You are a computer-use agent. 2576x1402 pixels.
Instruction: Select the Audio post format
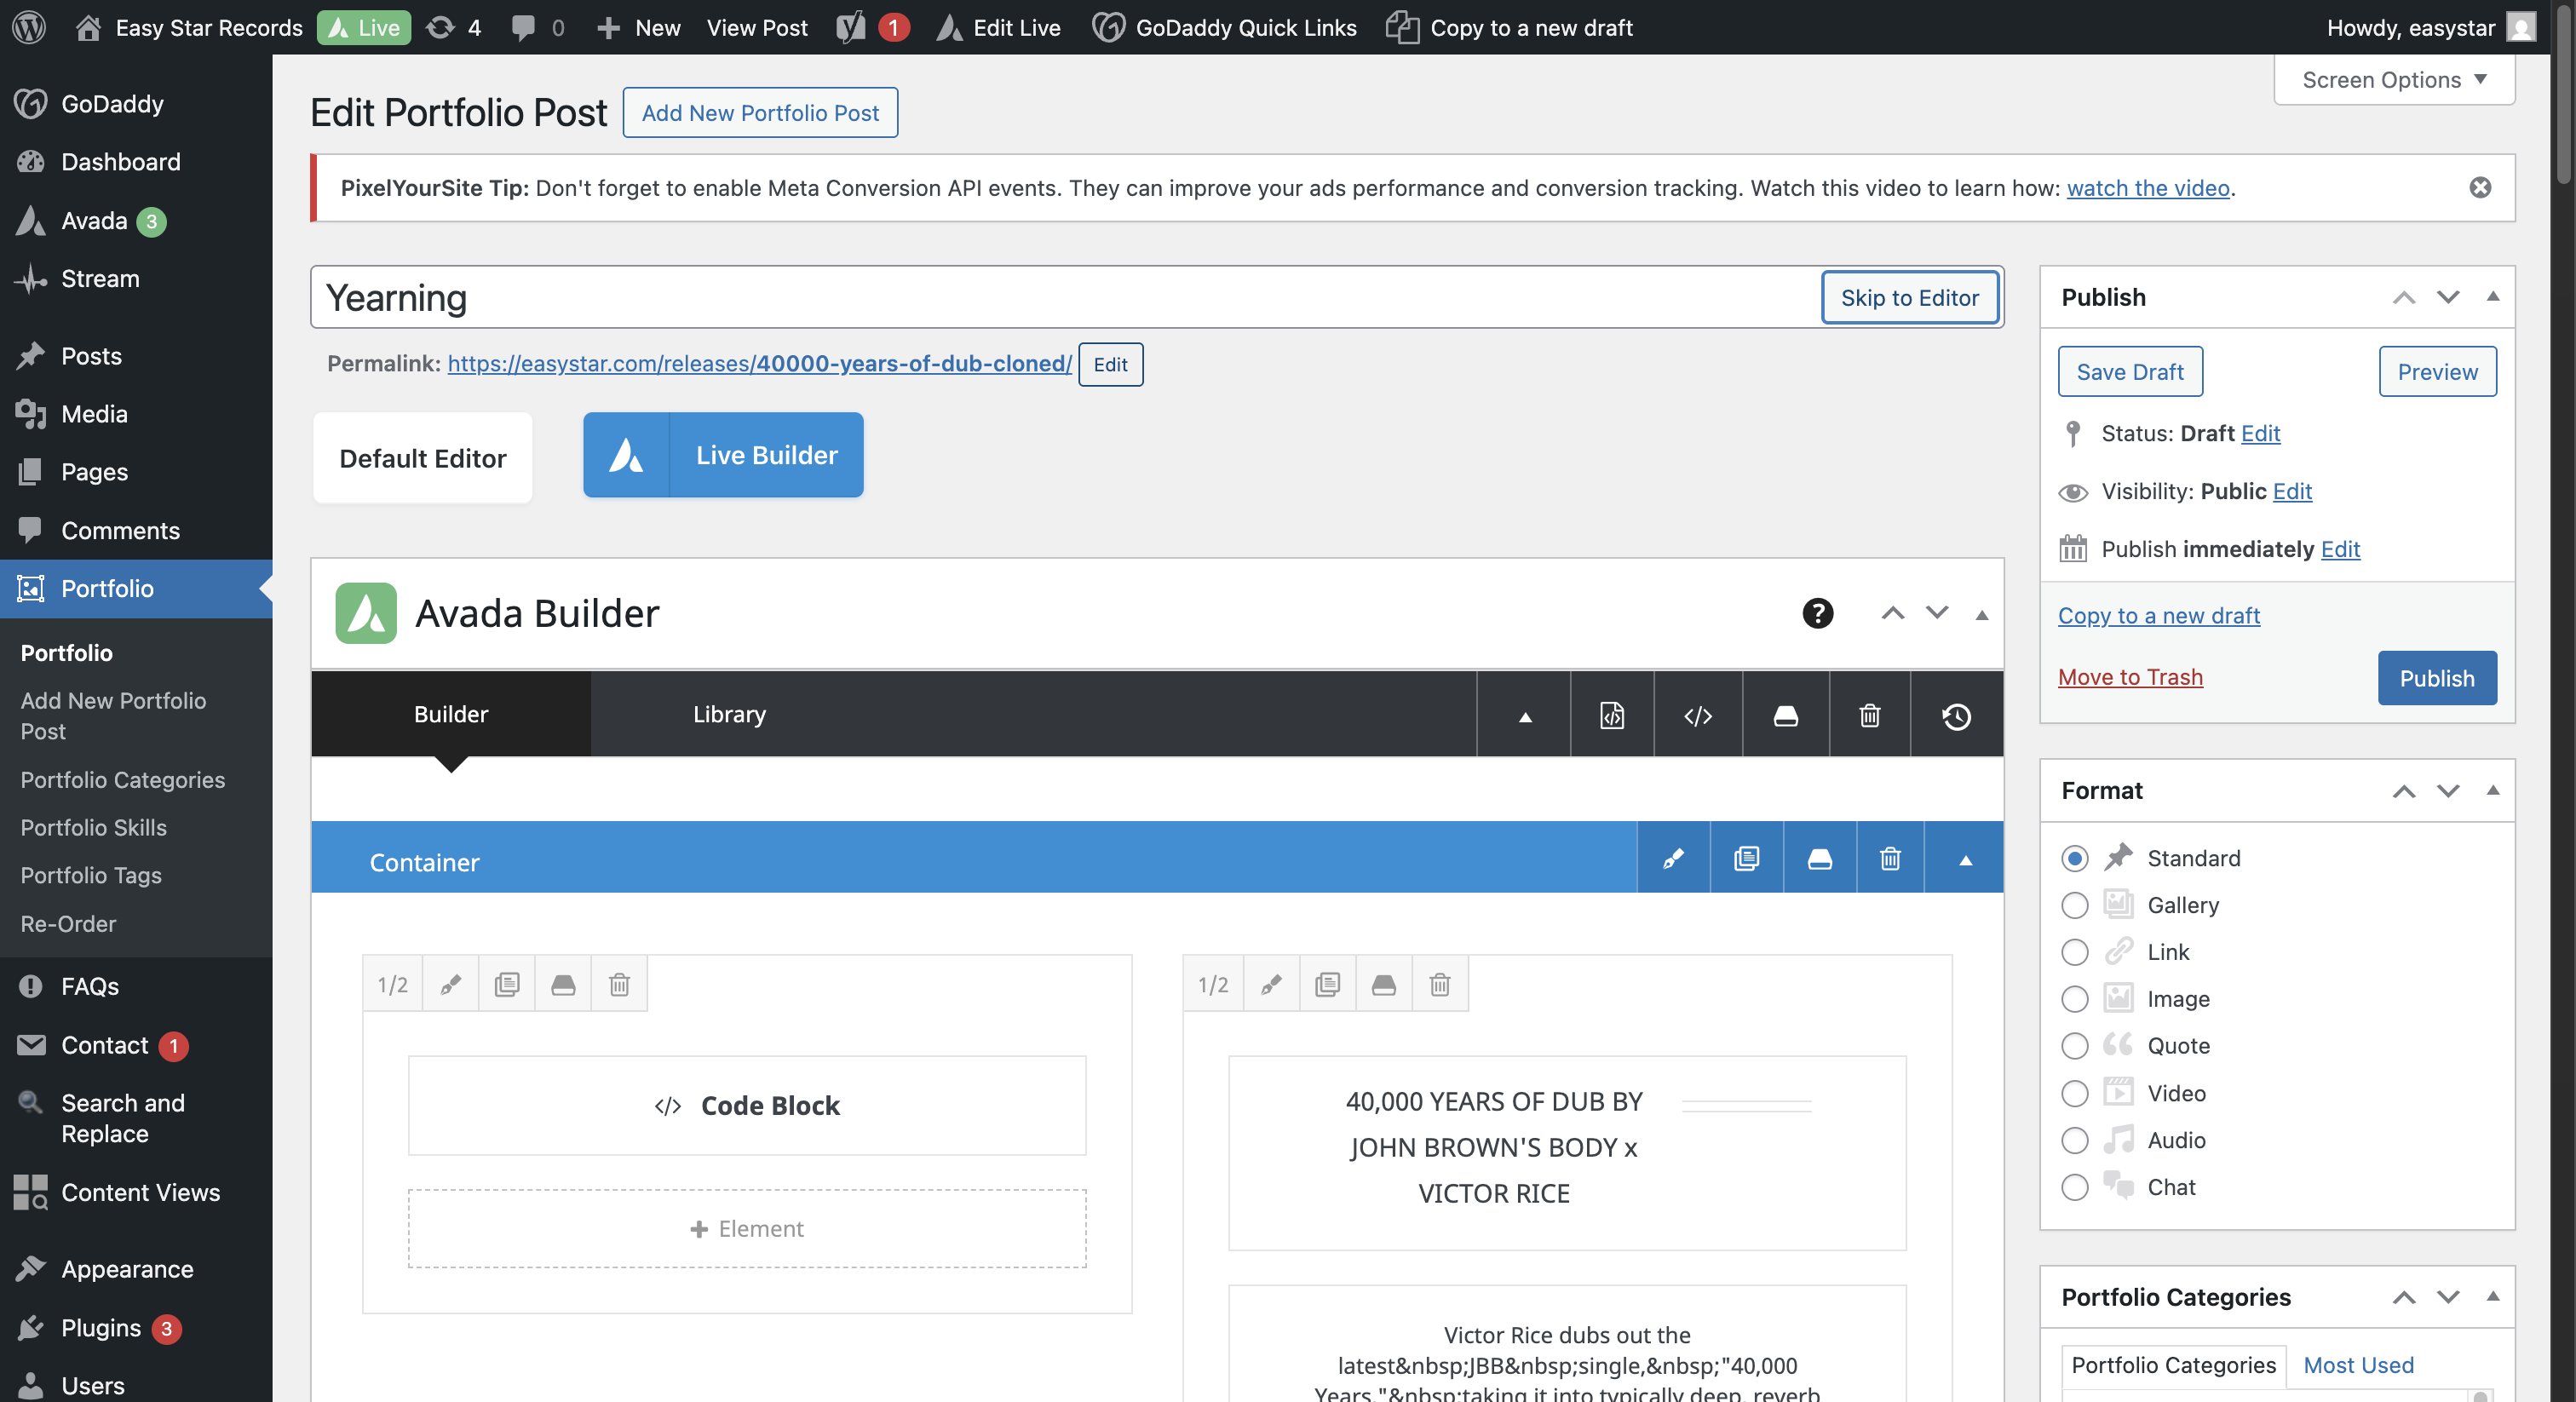click(x=2074, y=1141)
